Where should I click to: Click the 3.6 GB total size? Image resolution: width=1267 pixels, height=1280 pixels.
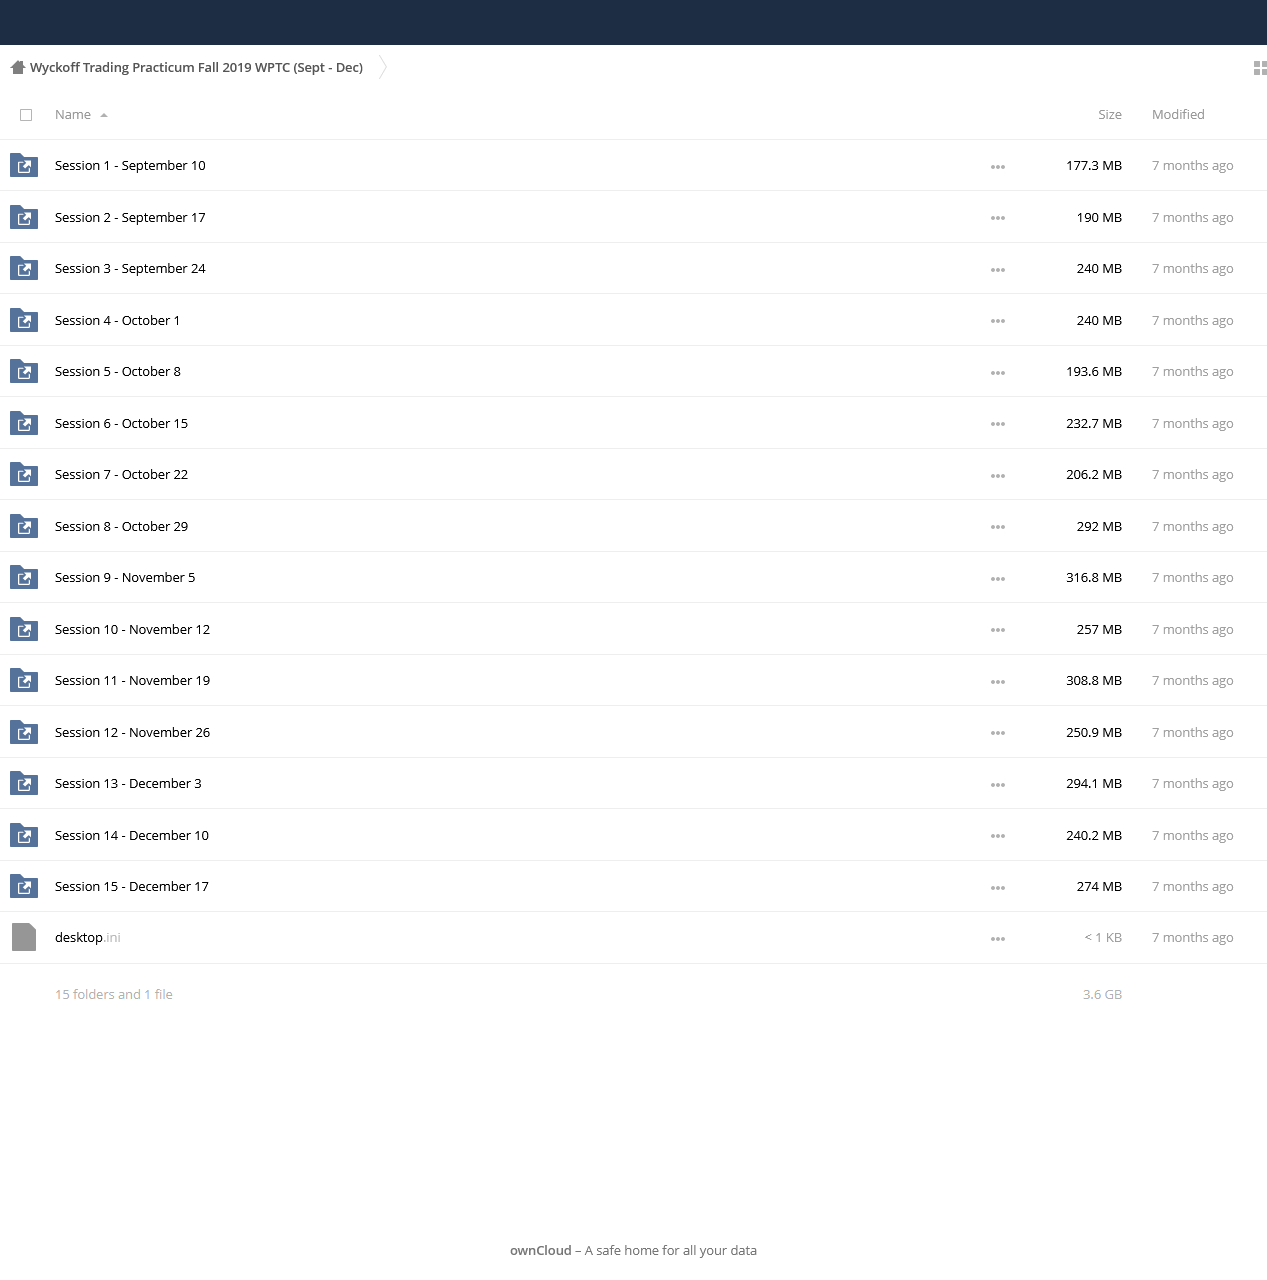tap(1102, 994)
